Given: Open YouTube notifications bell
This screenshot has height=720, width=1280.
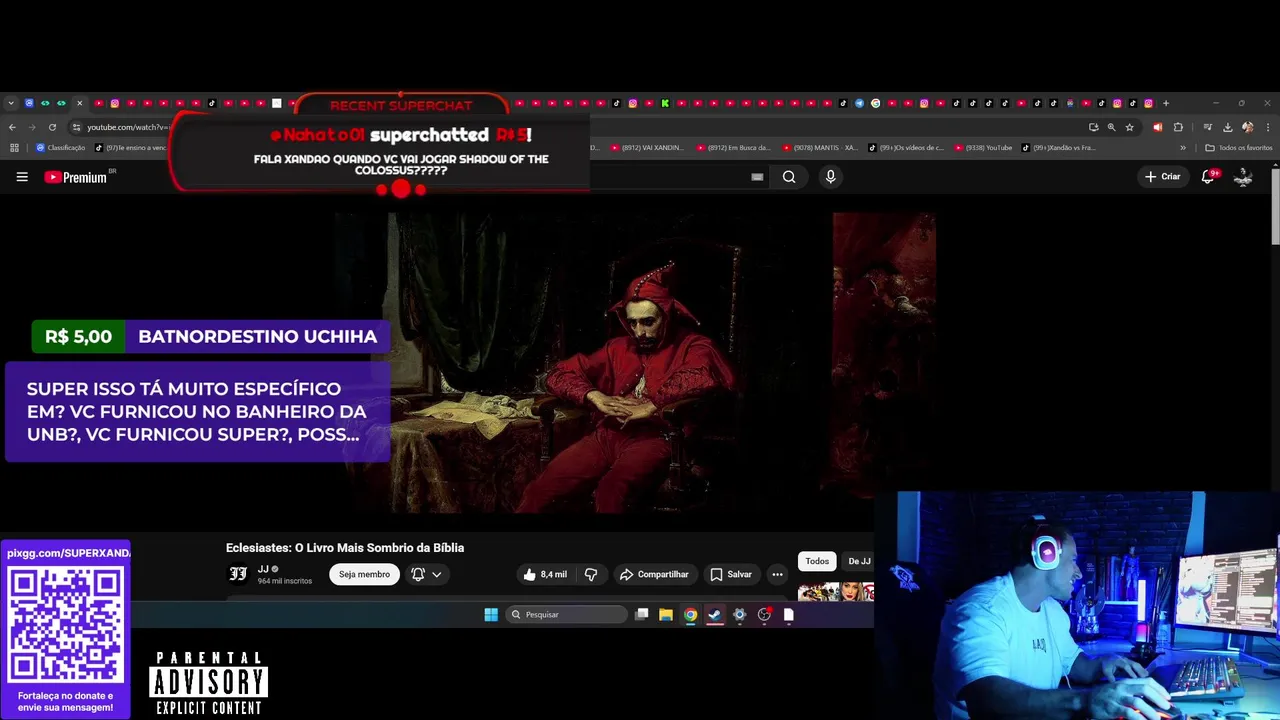Looking at the screenshot, I should coord(1208,177).
